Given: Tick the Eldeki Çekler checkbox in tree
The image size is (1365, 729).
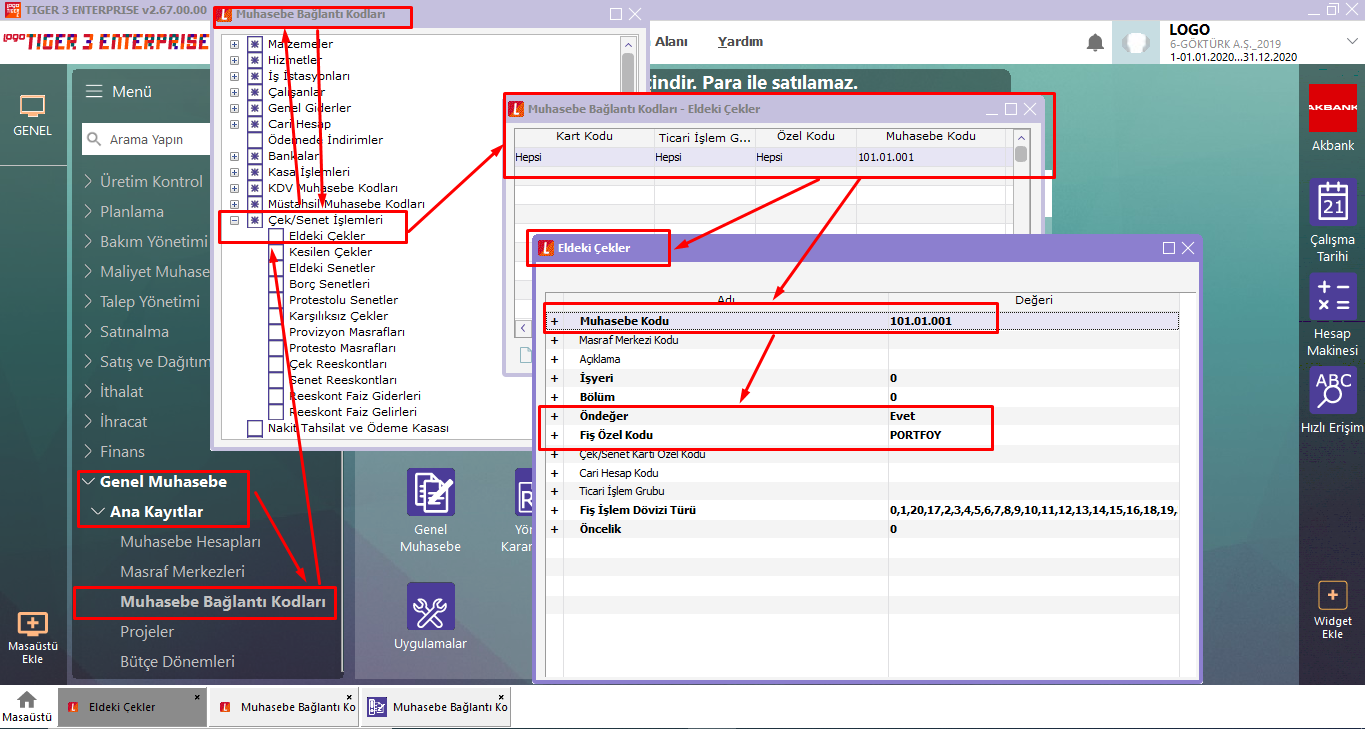Looking at the screenshot, I should 275,236.
